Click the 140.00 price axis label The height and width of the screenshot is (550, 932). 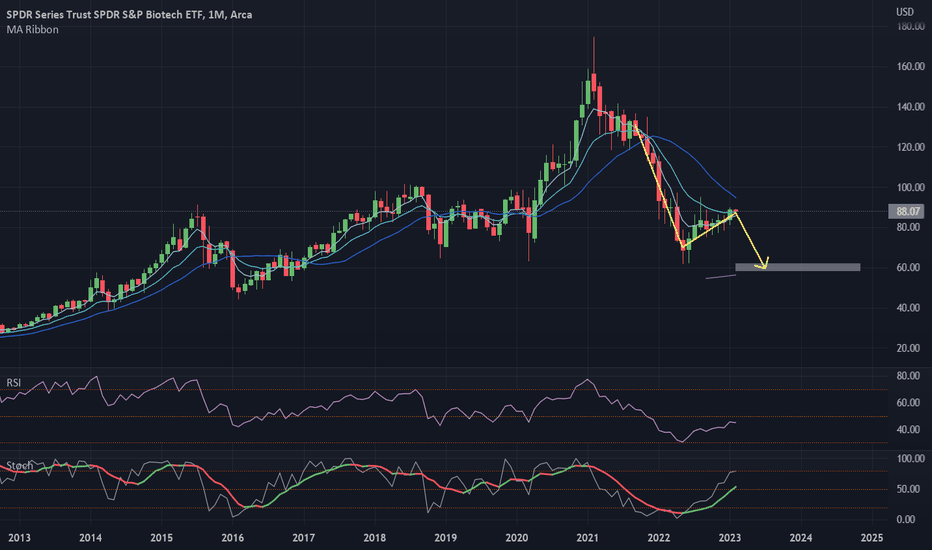click(x=911, y=106)
